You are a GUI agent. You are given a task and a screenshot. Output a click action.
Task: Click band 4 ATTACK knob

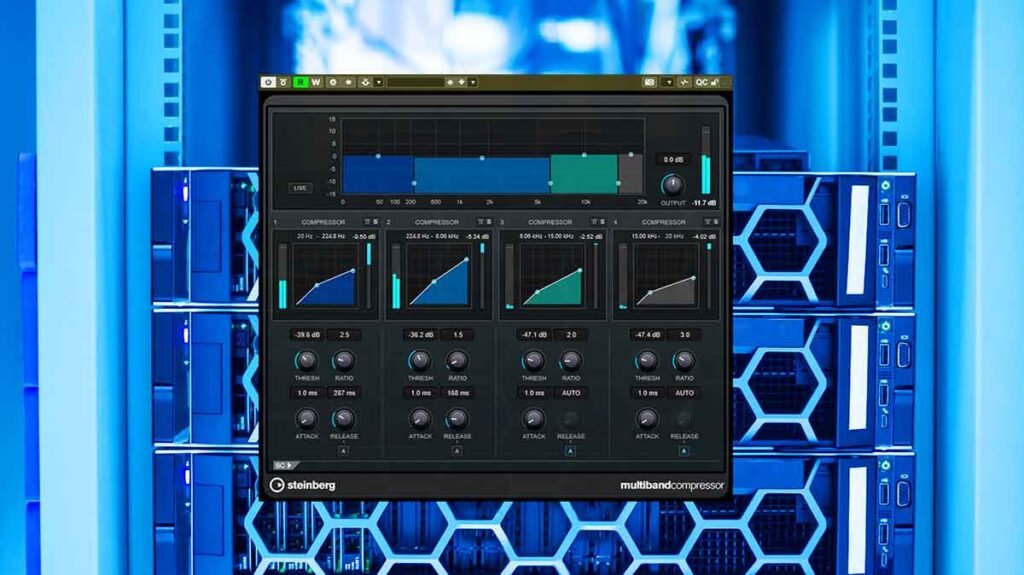pos(647,419)
